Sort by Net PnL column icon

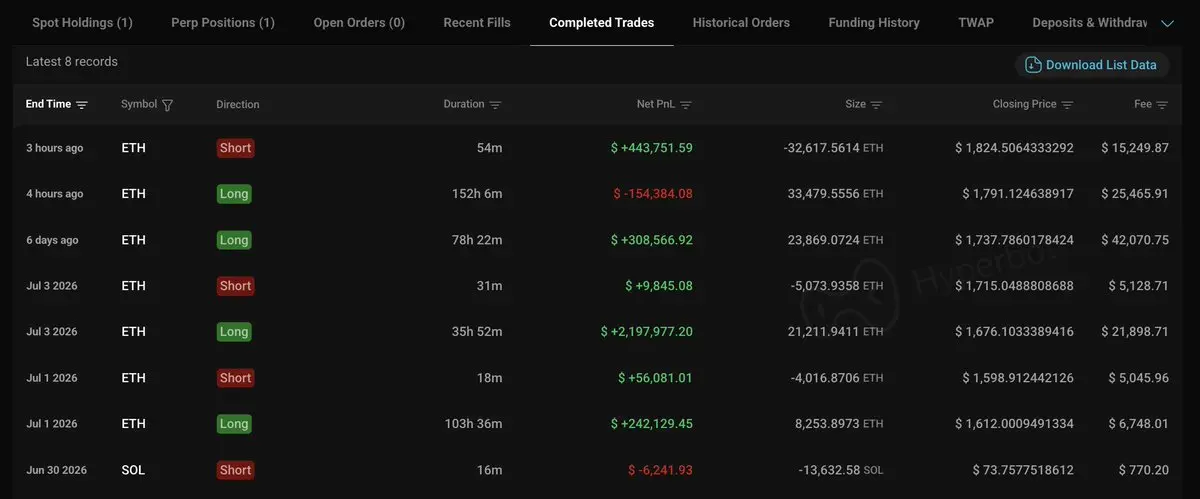click(x=686, y=105)
